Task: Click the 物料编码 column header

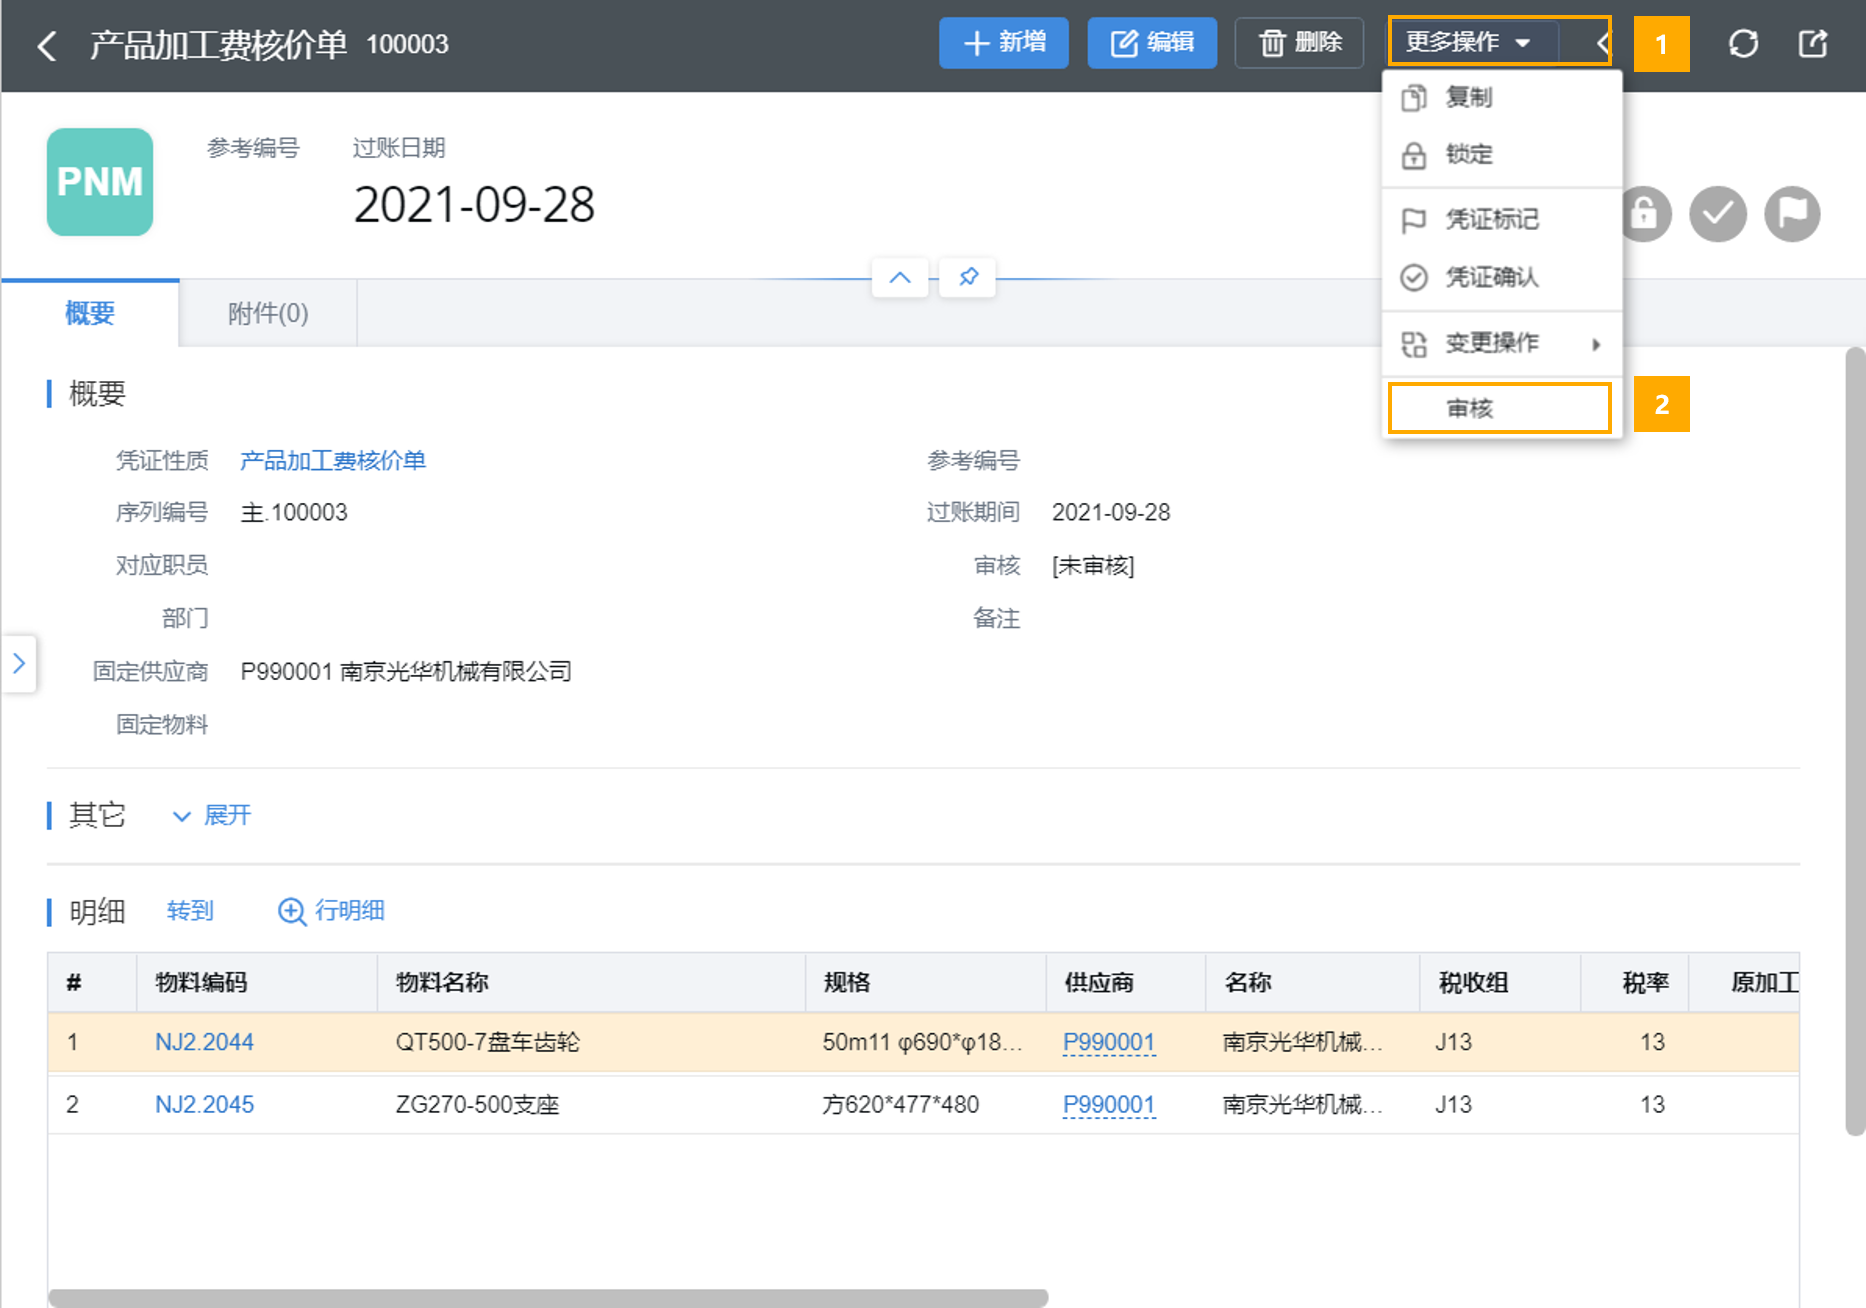Action: (257, 982)
